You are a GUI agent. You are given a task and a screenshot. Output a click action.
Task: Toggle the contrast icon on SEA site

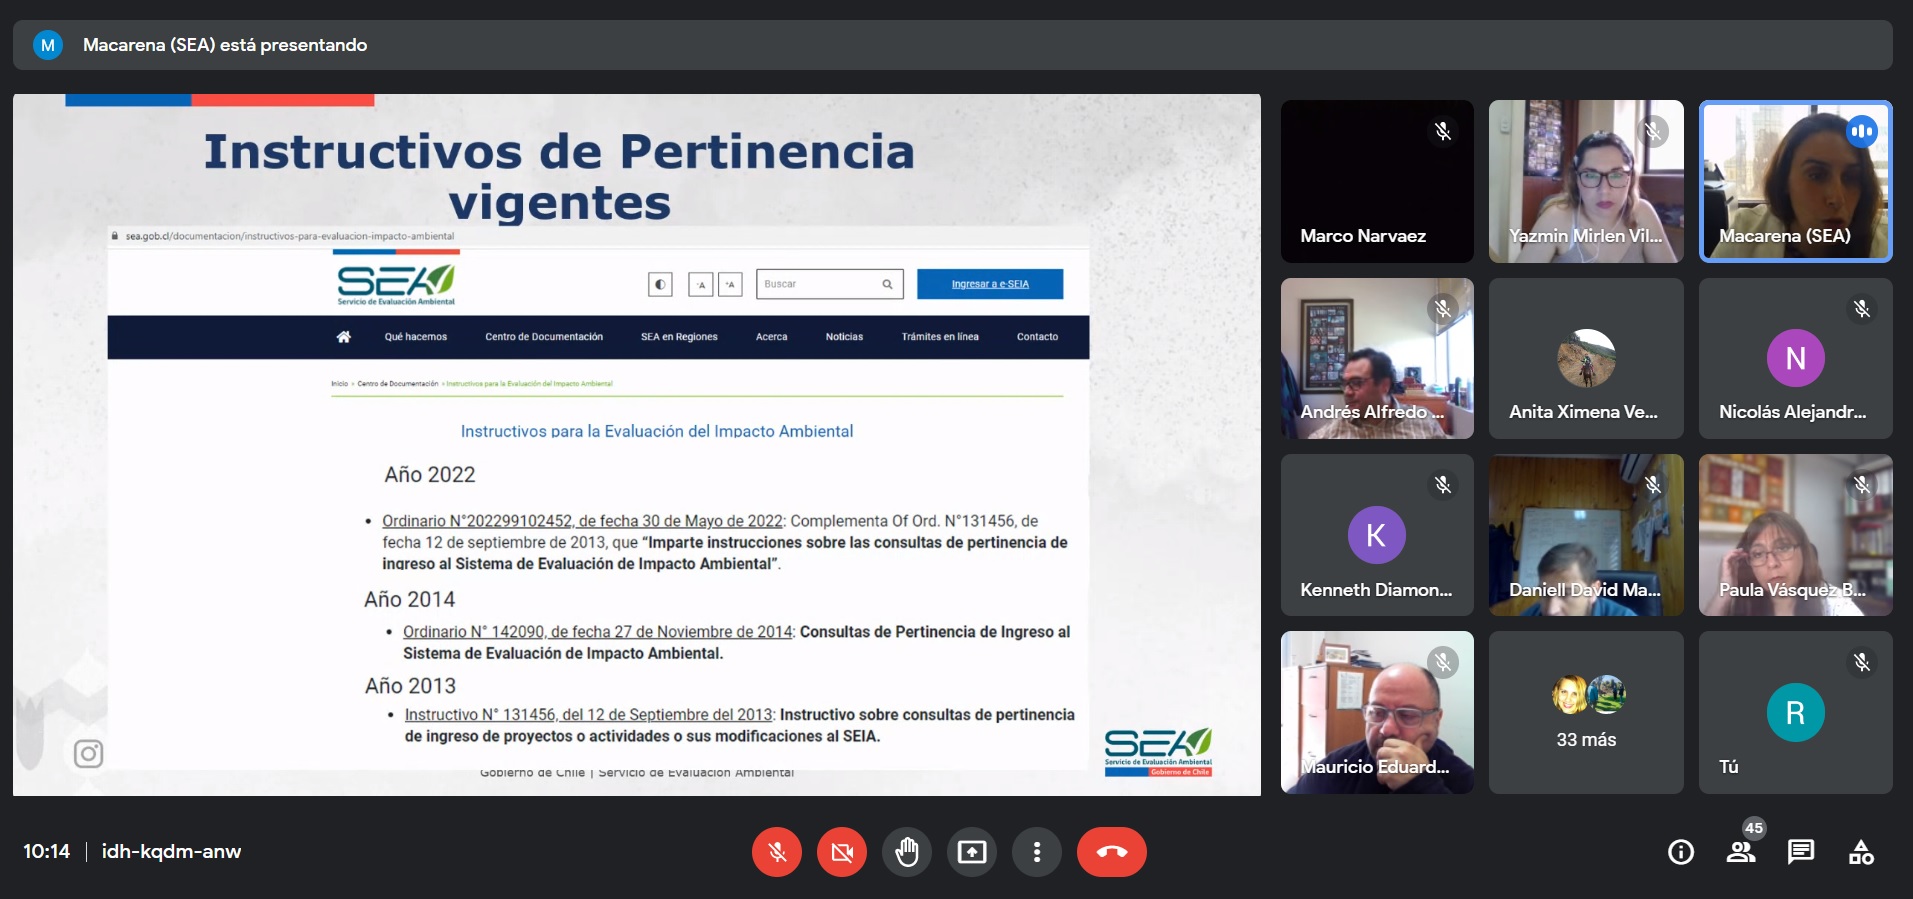[x=660, y=285]
